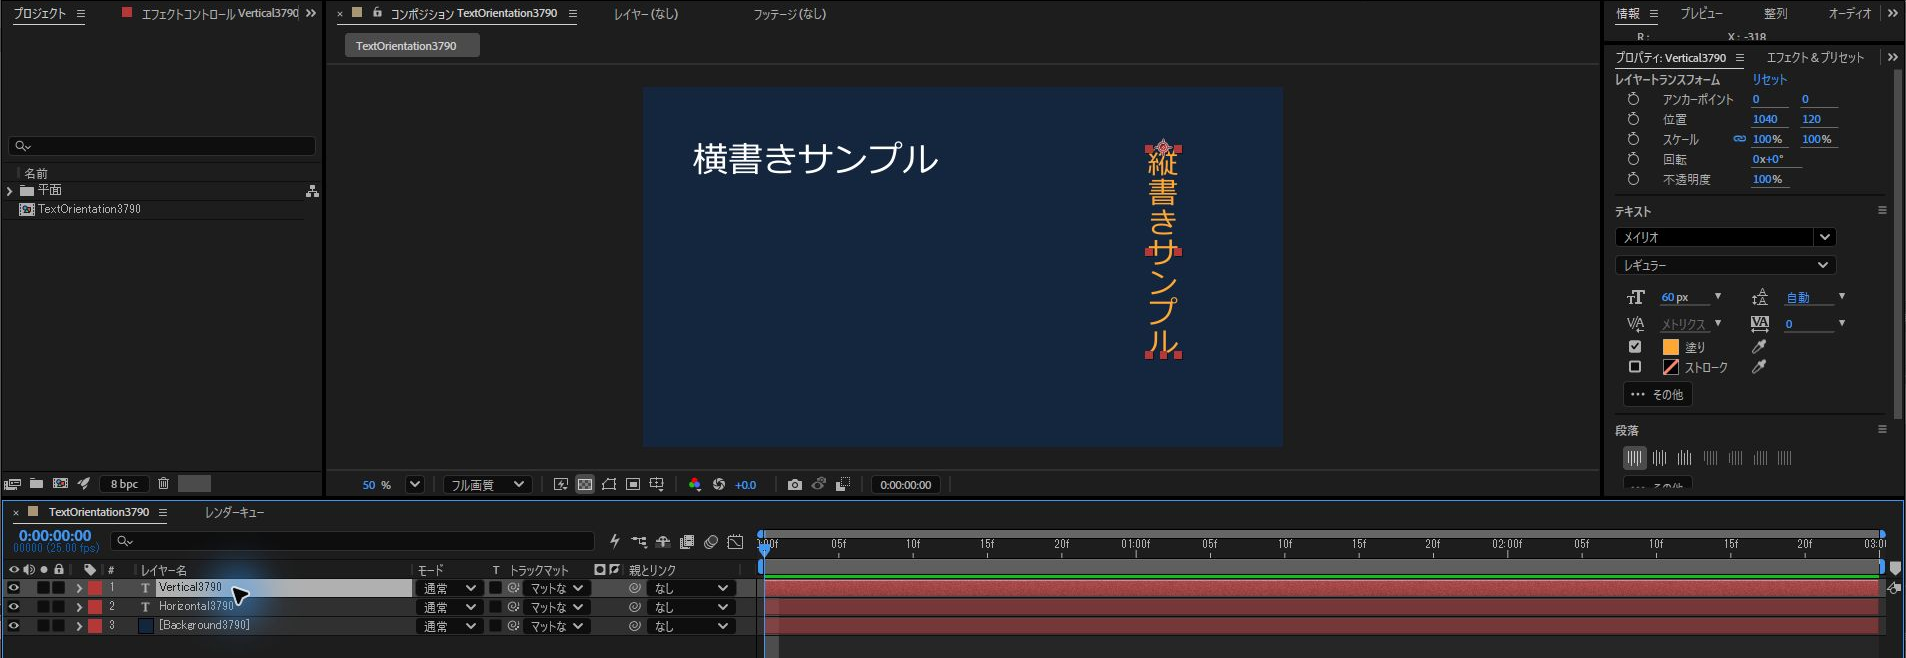
Task: Open the graph editor in timeline
Action: click(735, 542)
